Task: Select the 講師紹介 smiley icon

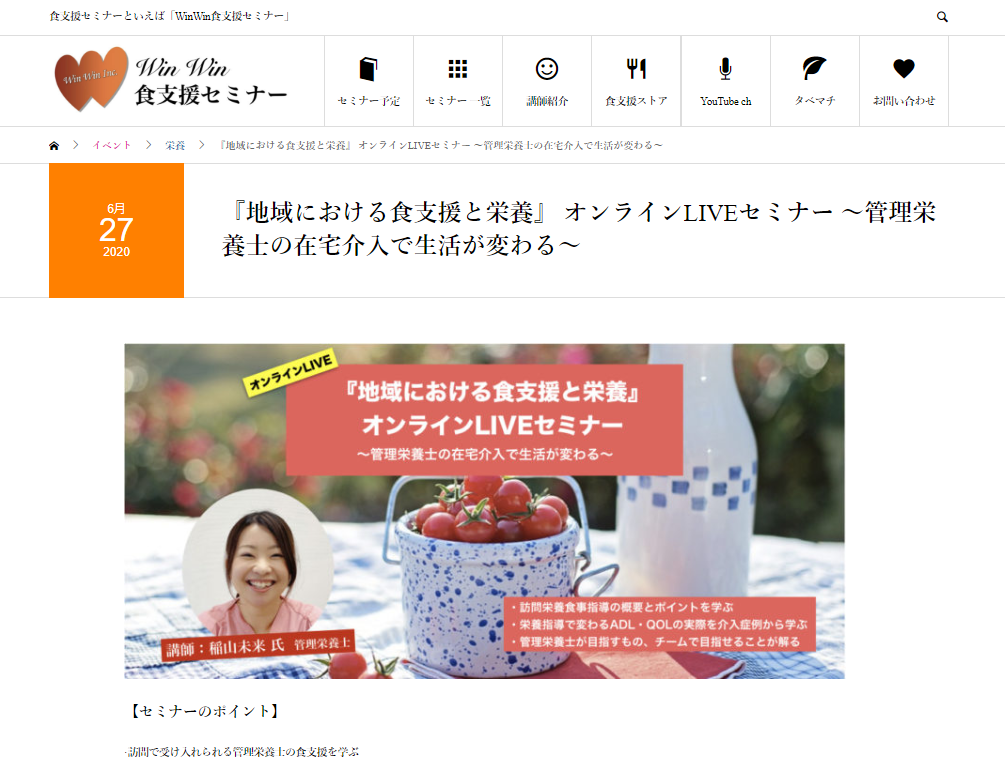Action: point(547,69)
